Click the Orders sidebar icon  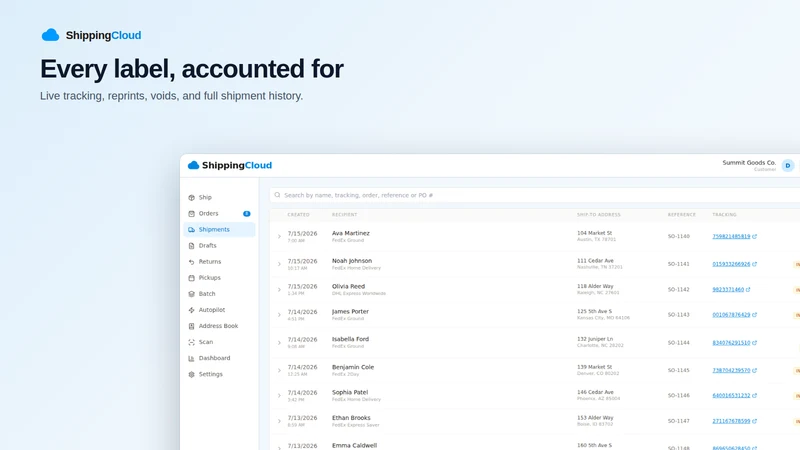[191, 214]
